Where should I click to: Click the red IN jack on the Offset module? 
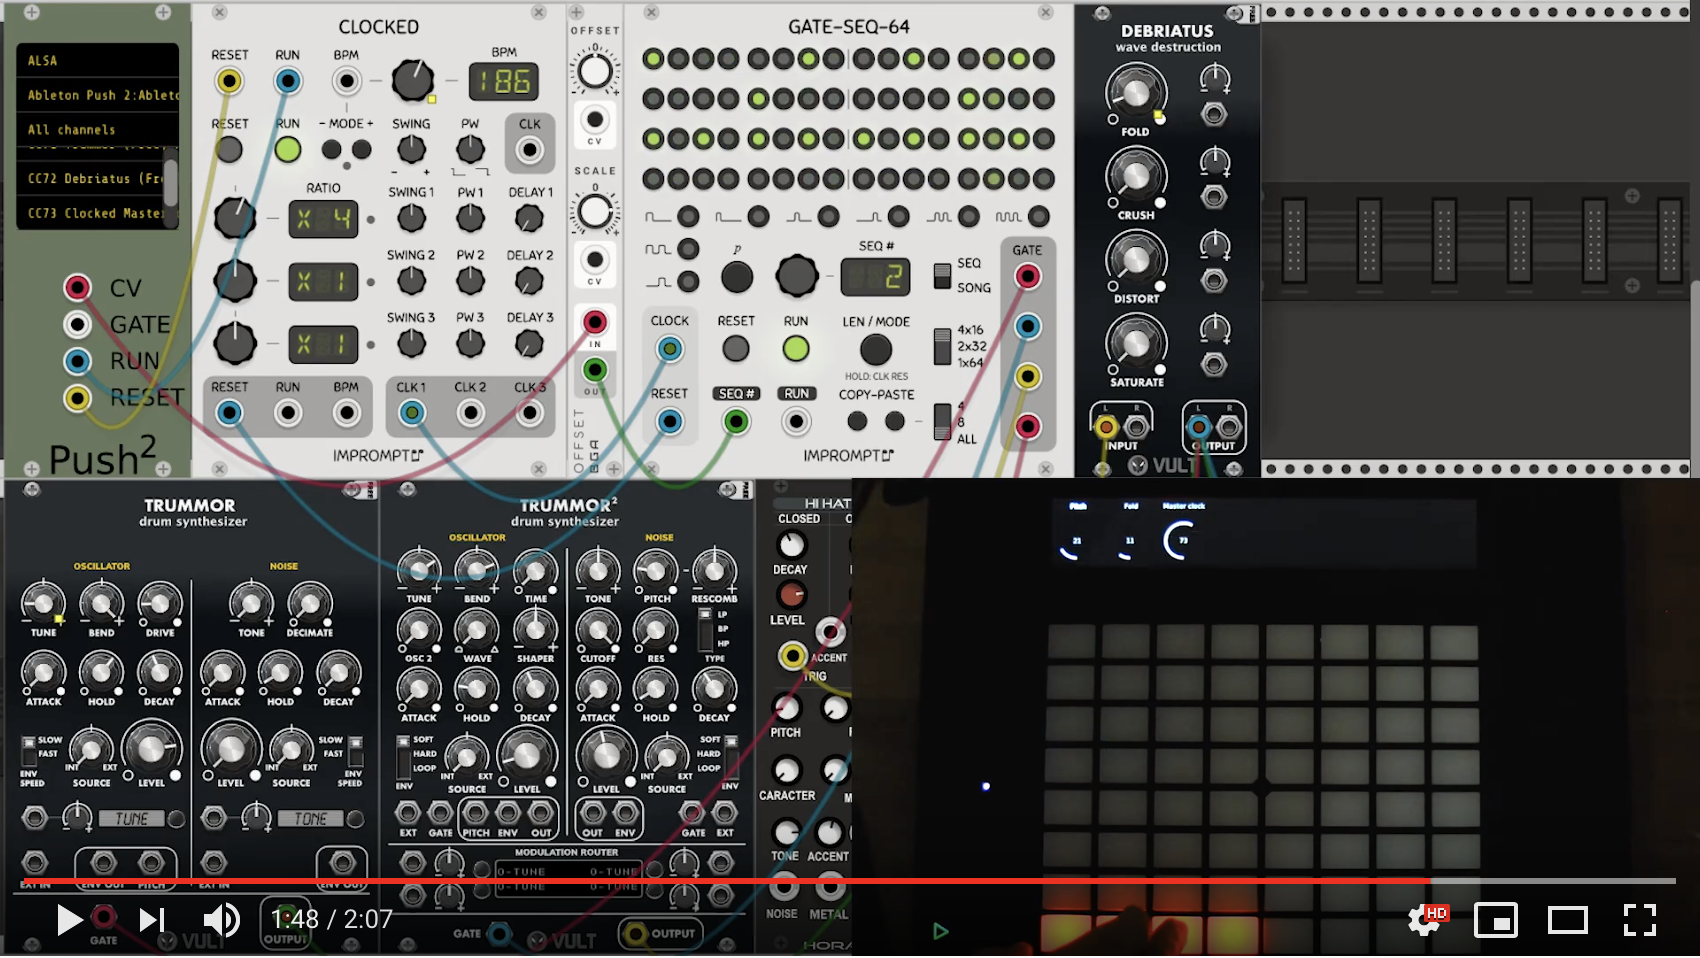595,322
